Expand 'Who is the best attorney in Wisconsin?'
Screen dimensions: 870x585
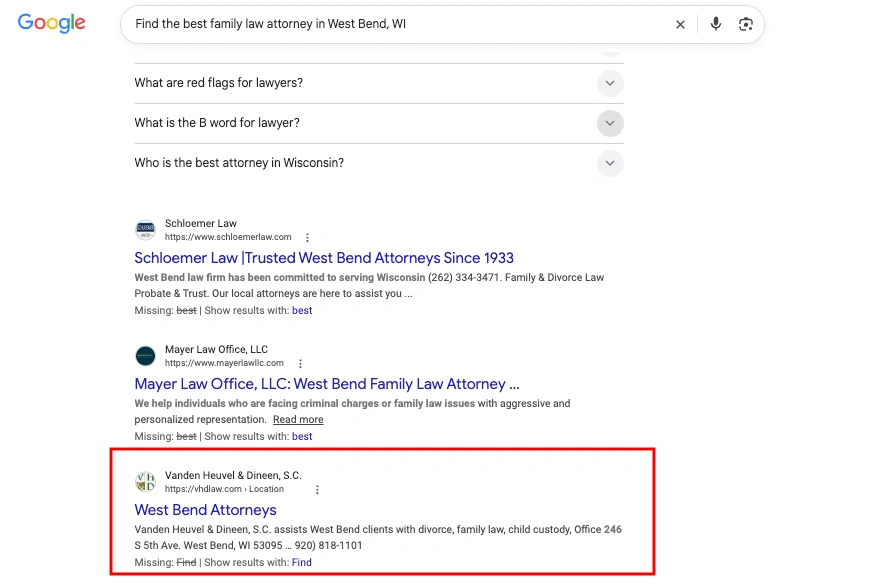[x=379, y=163]
